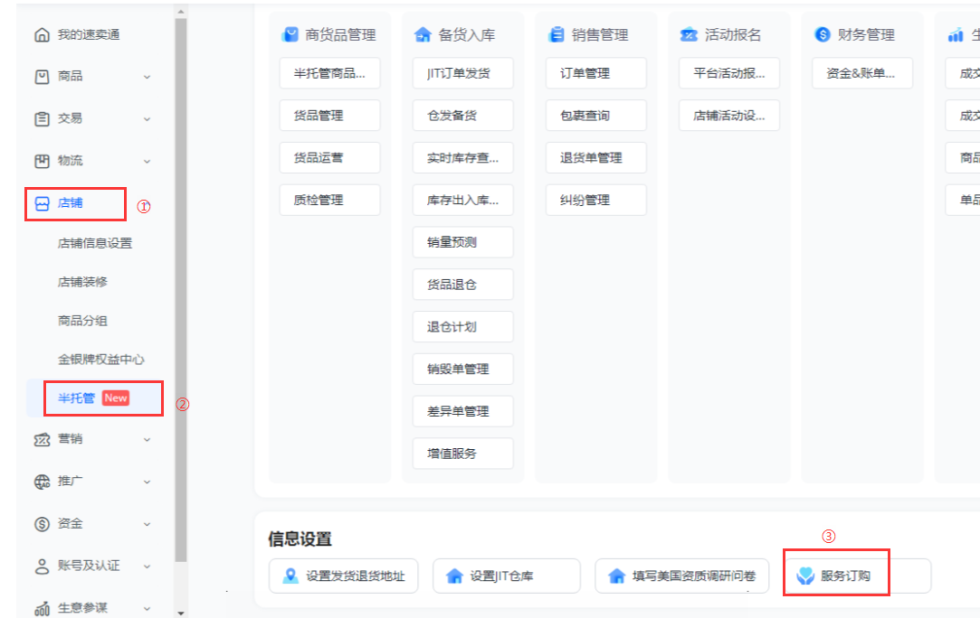Open 差异单管理 button

pyautogui.click(x=462, y=411)
